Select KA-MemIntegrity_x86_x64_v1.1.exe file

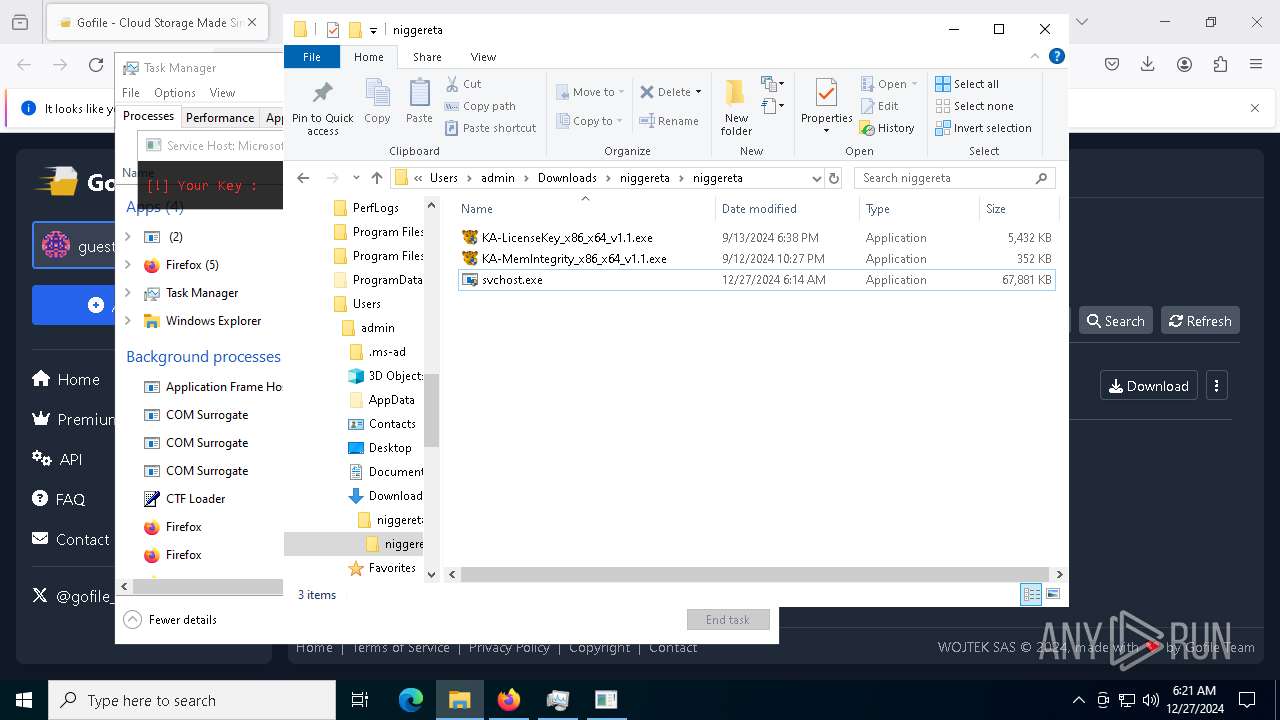pyautogui.click(x=756, y=259)
